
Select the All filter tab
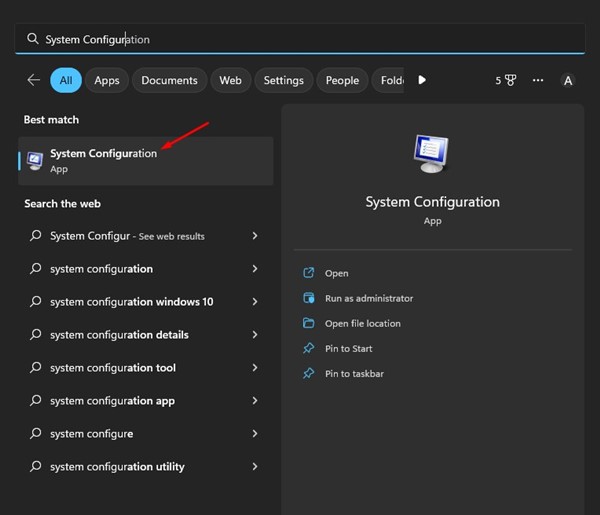click(66, 80)
